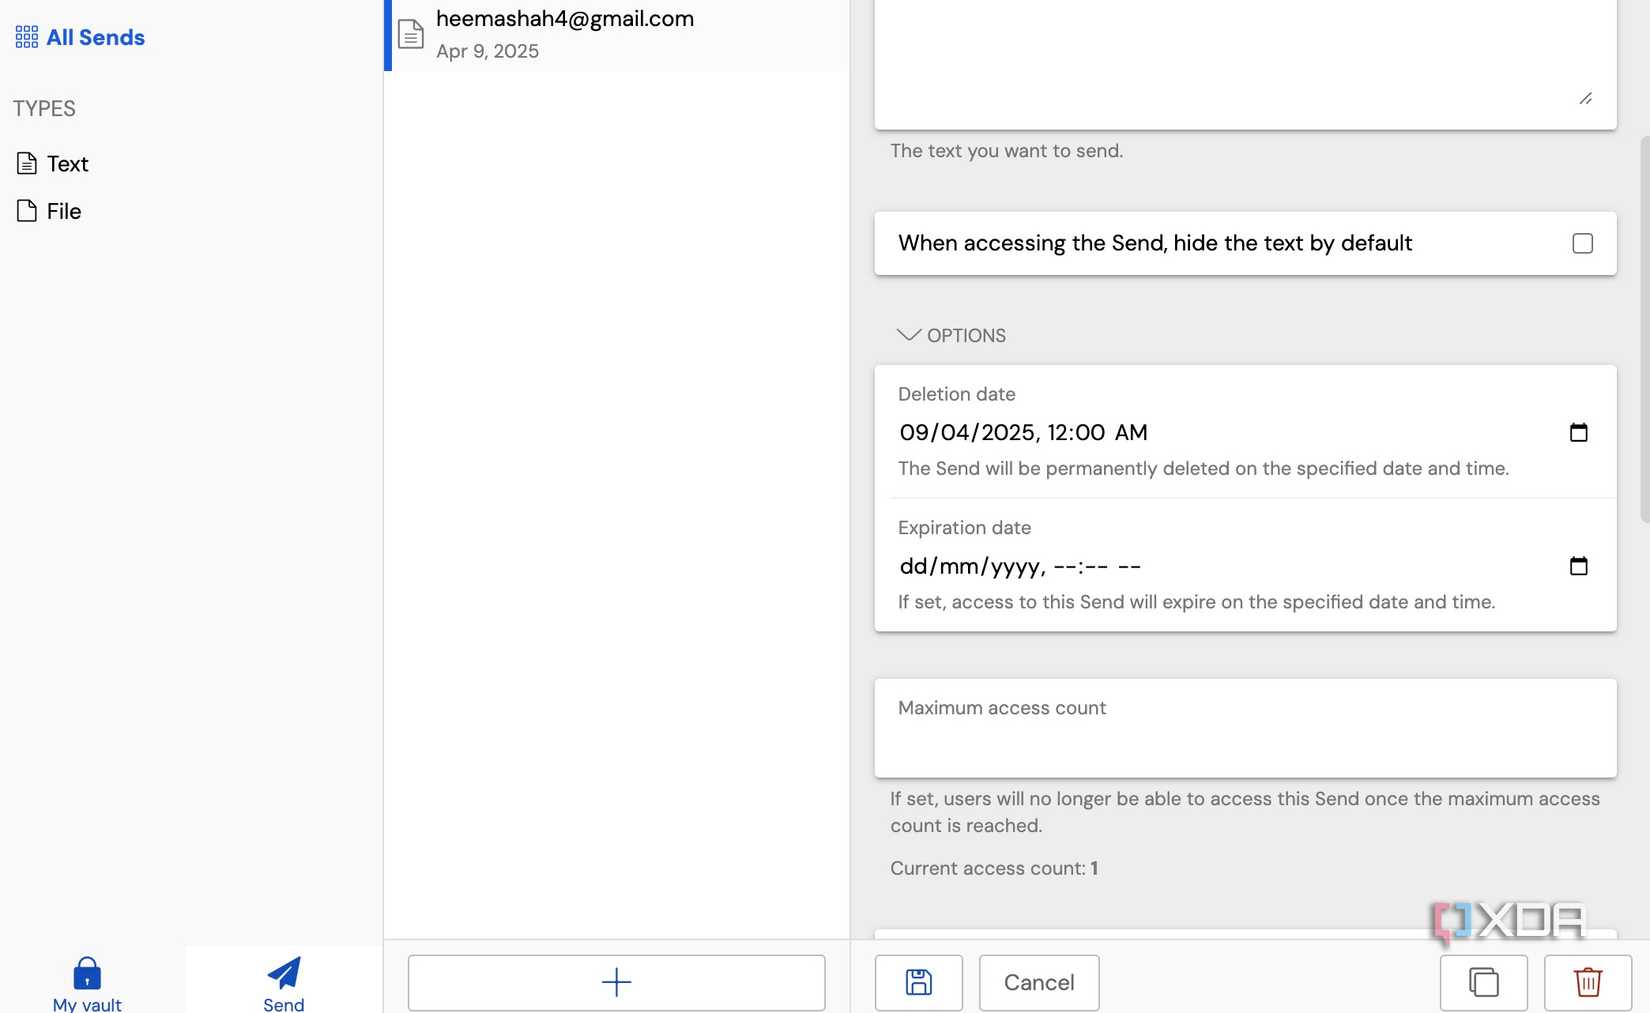Open the Expiration date calendar picker
The width and height of the screenshot is (1650, 1013).
(x=1578, y=567)
